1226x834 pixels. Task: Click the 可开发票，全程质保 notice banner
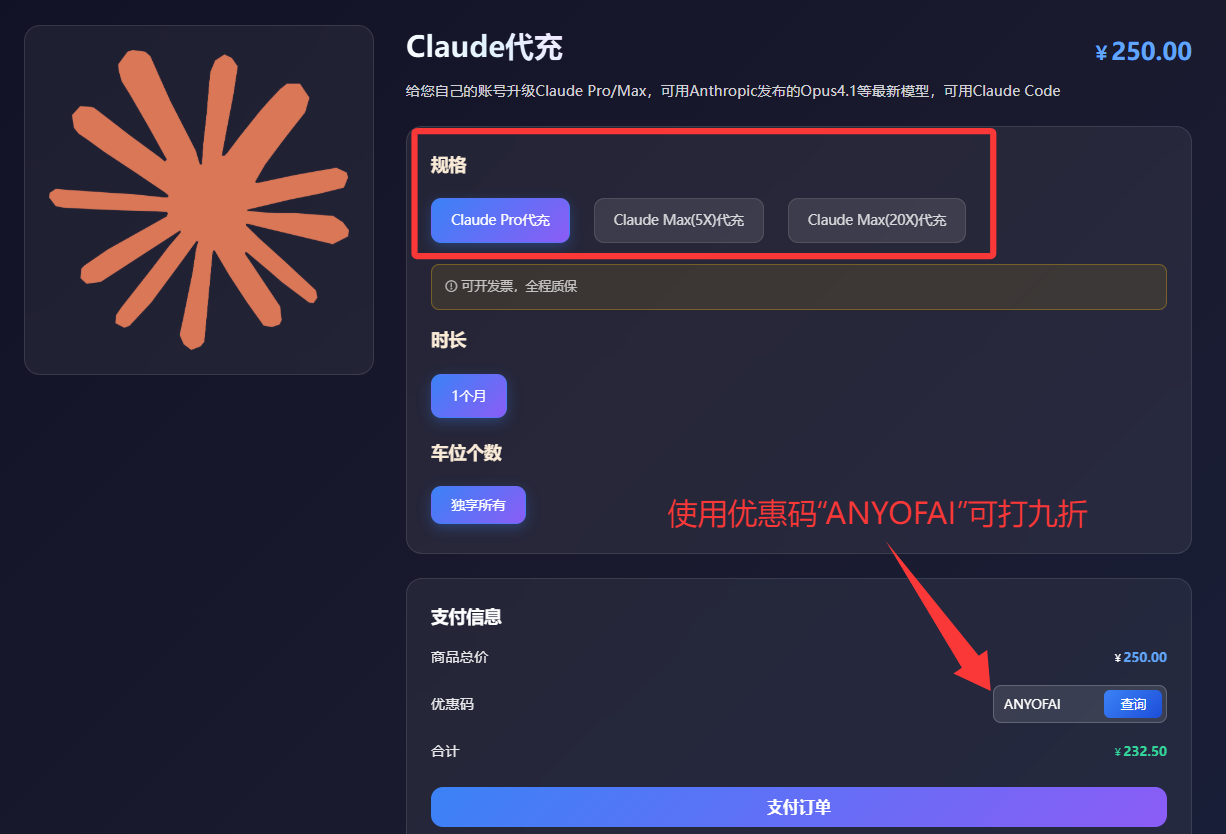799,287
